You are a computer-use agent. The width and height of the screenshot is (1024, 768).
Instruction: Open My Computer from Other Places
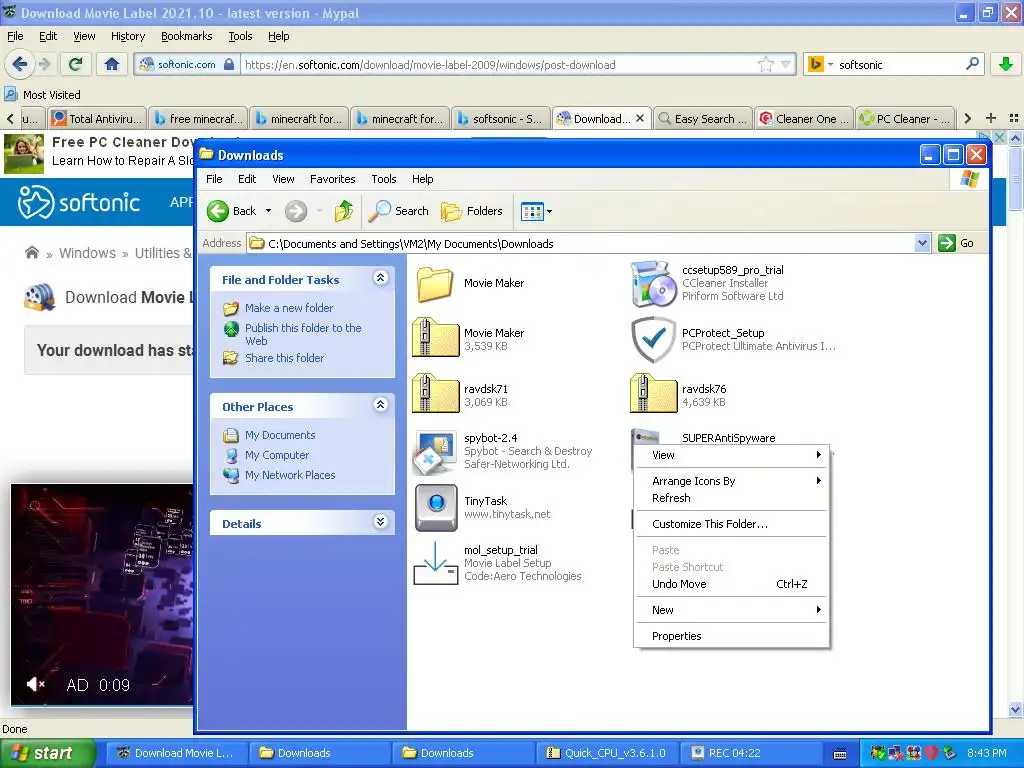pyautogui.click(x=277, y=455)
